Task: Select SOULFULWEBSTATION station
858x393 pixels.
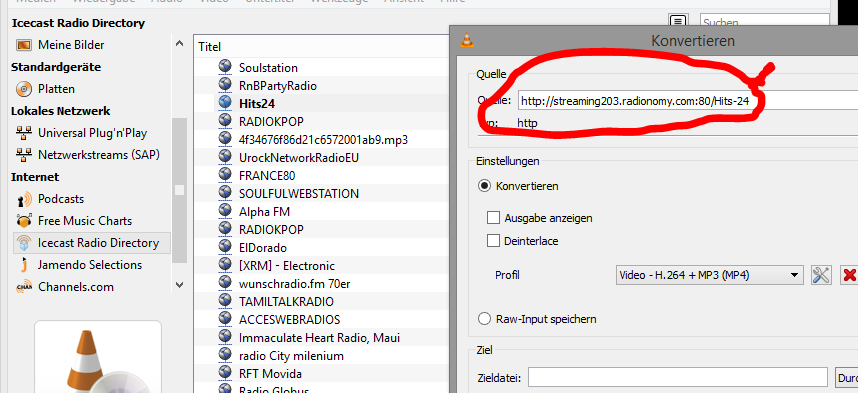Action: point(299,194)
